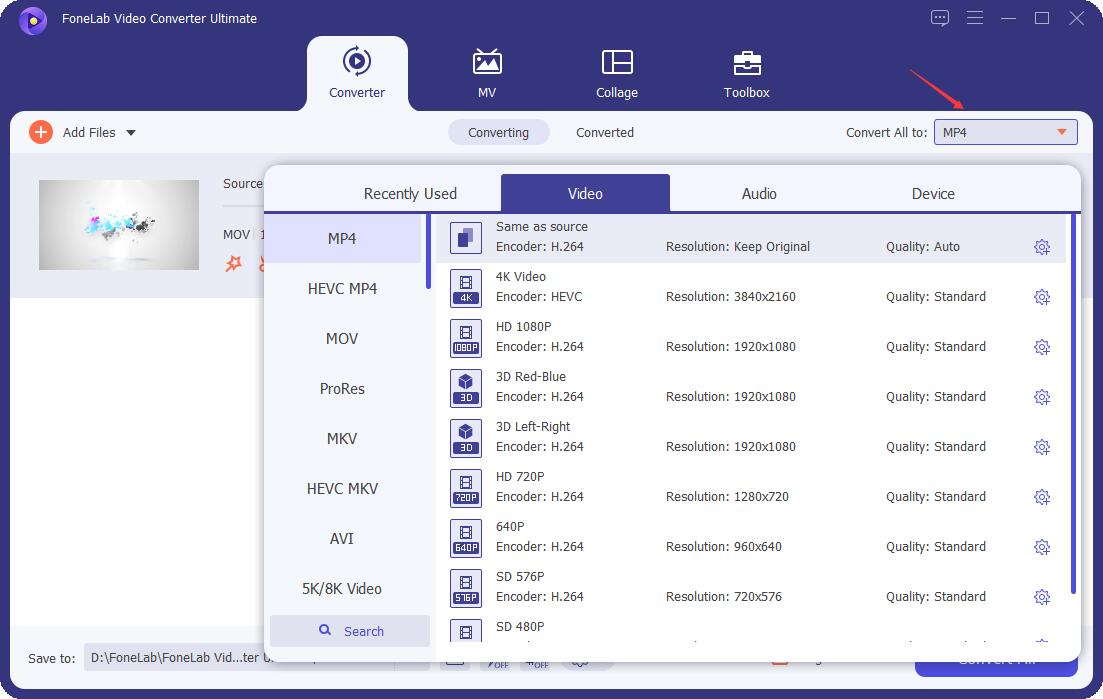
Task: Click the search magnifier icon
Action: pos(325,630)
